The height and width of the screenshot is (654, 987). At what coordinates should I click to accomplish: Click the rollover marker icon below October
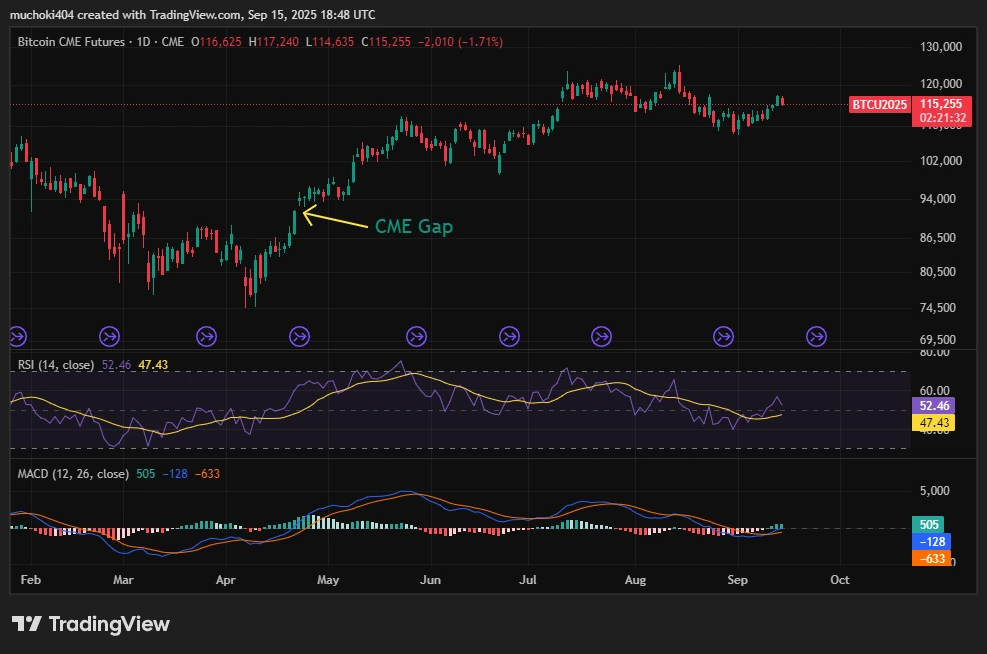tap(815, 337)
